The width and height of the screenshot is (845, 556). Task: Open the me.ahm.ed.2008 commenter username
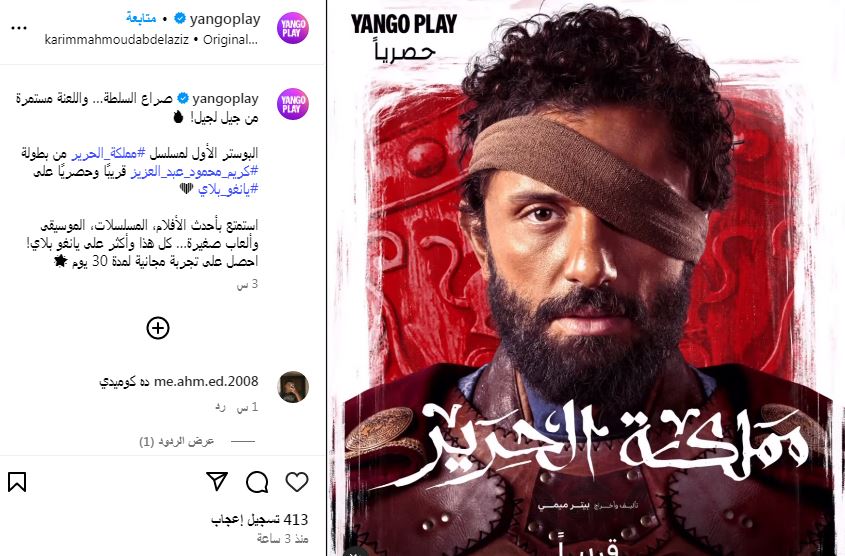(206, 381)
